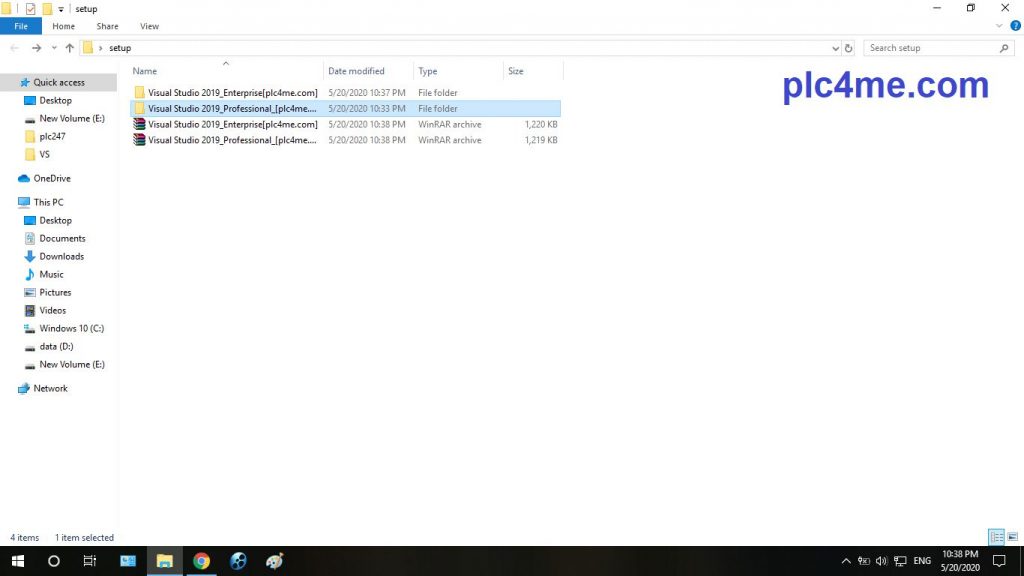This screenshot has height=576, width=1024.
Task: Switch to Large icons view in status bar
Action: (1012, 537)
